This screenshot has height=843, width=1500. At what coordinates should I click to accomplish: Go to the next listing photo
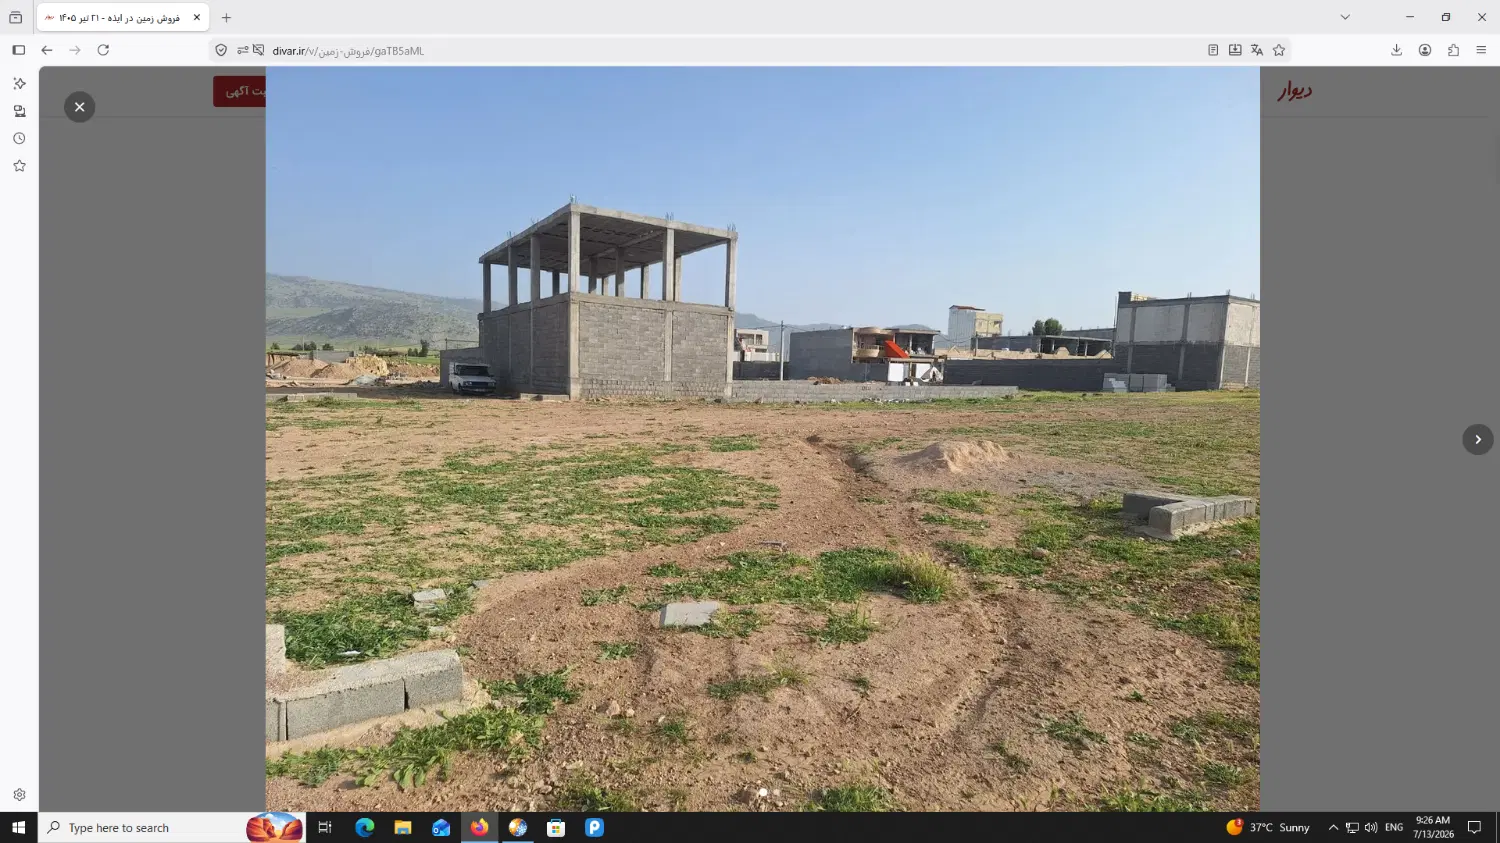pyautogui.click(x=1477, y=439)
